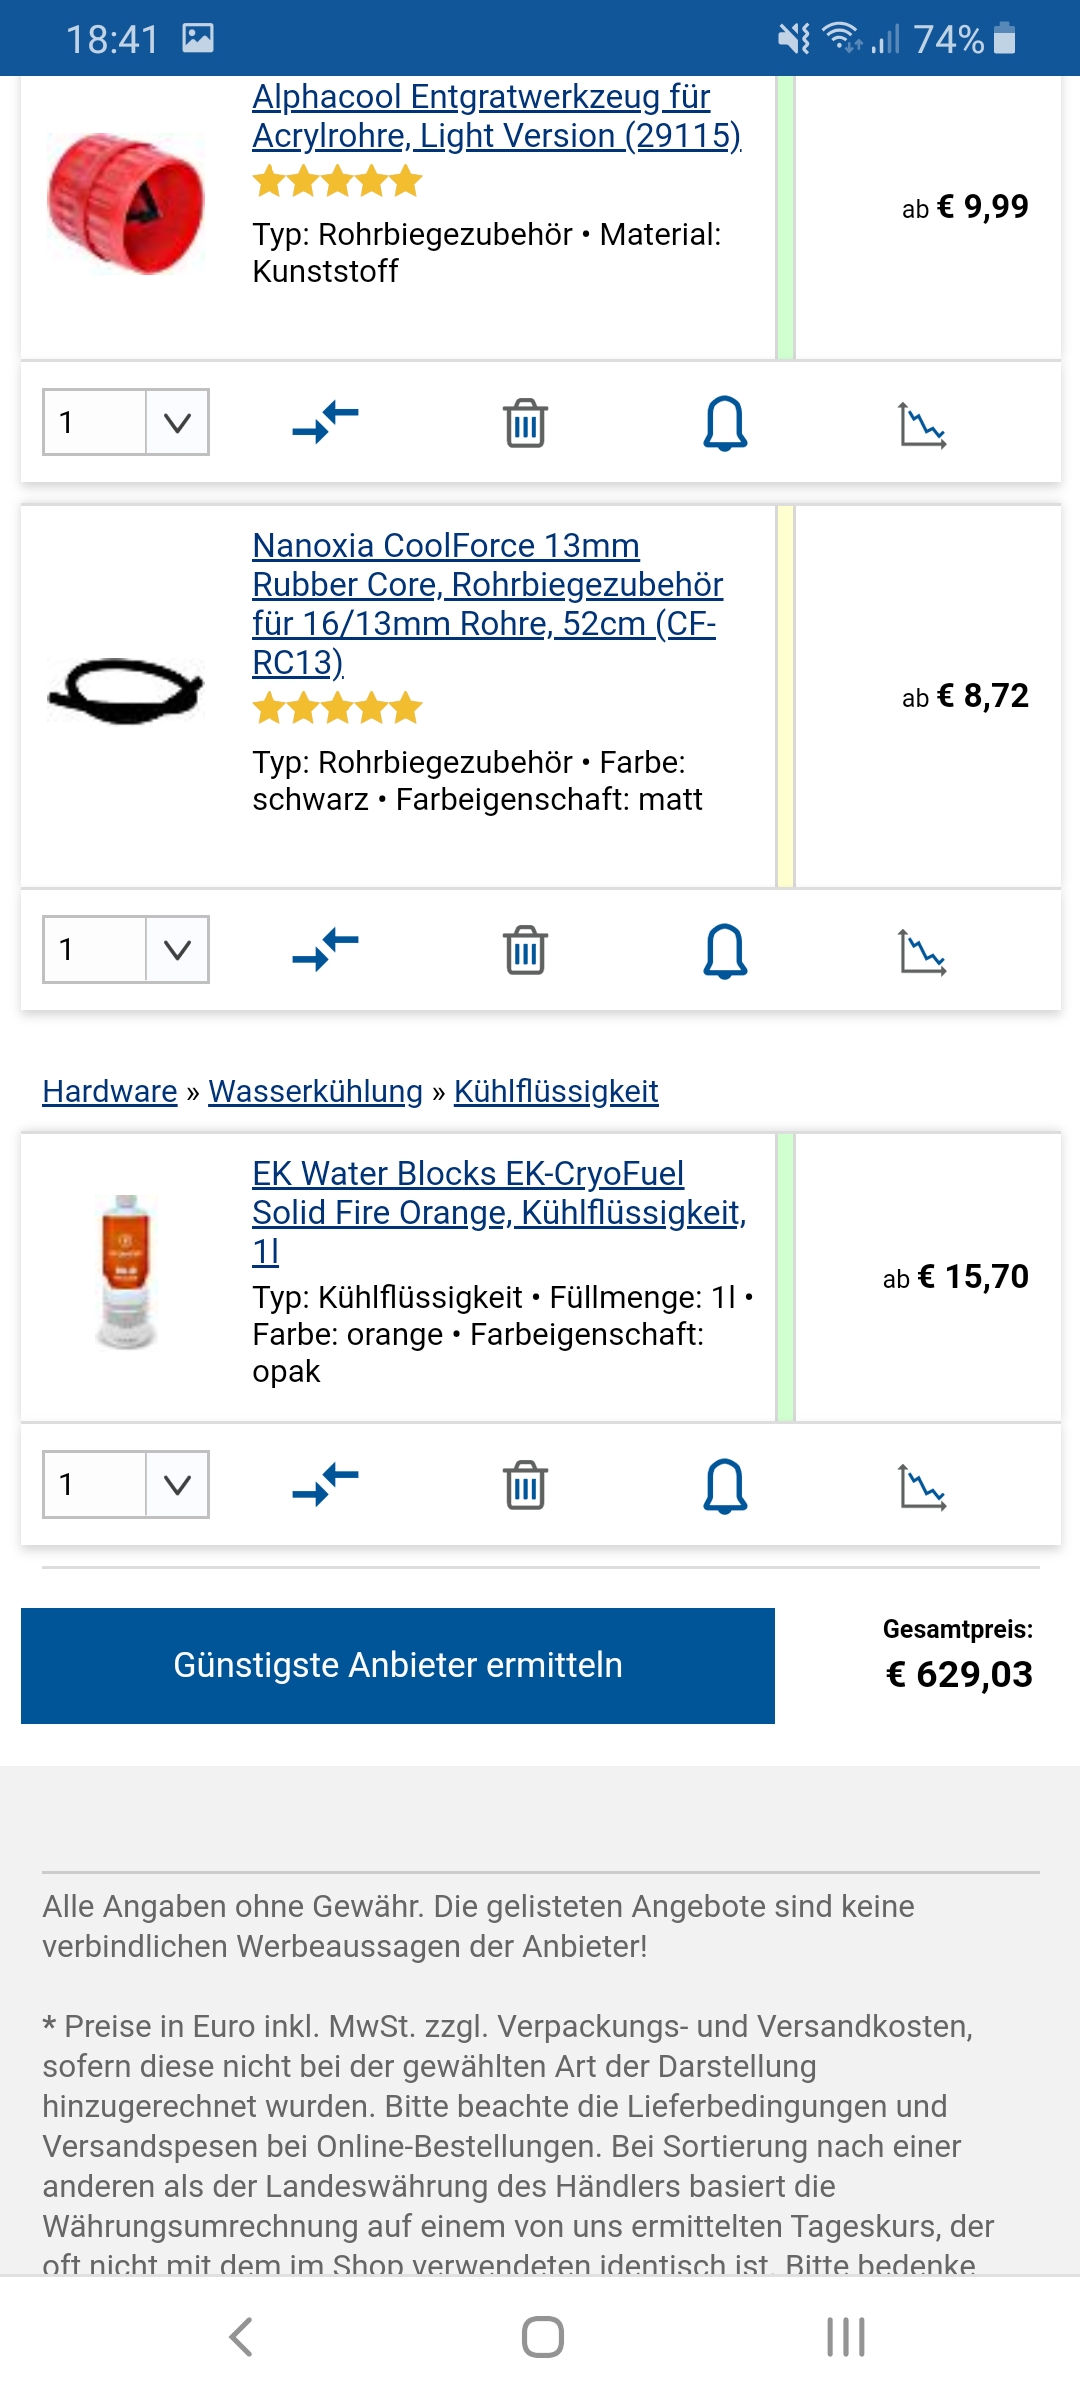The height and width of the screenshot is (2400, 1080).
Task: Compare the EK CryoFuel coolant
Action: (325, 1484)
